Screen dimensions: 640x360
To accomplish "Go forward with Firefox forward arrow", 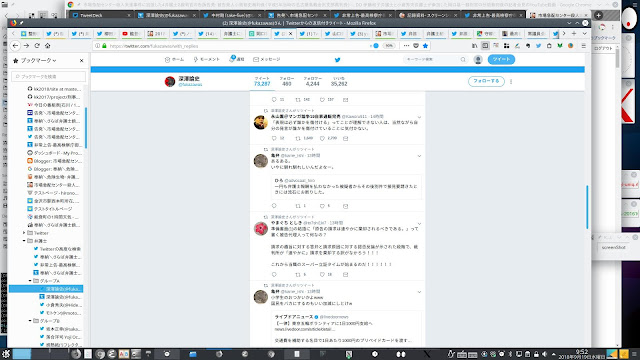I will pos(26,46).
